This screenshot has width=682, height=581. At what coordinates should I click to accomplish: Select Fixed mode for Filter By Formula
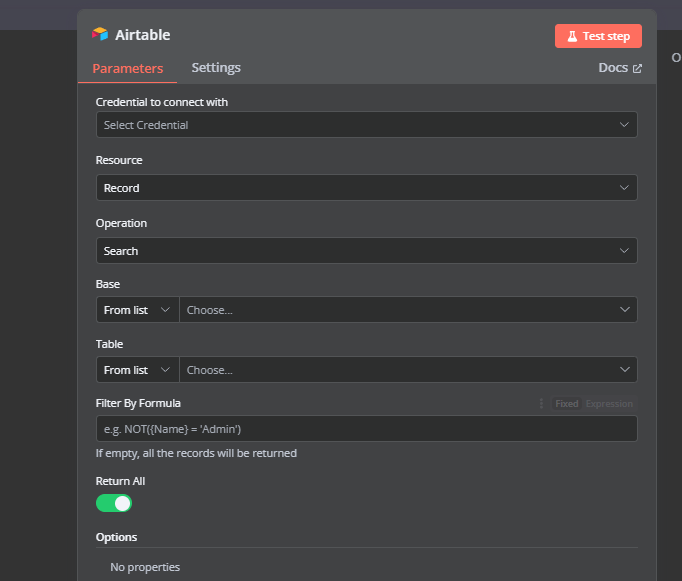coord(567,404)
